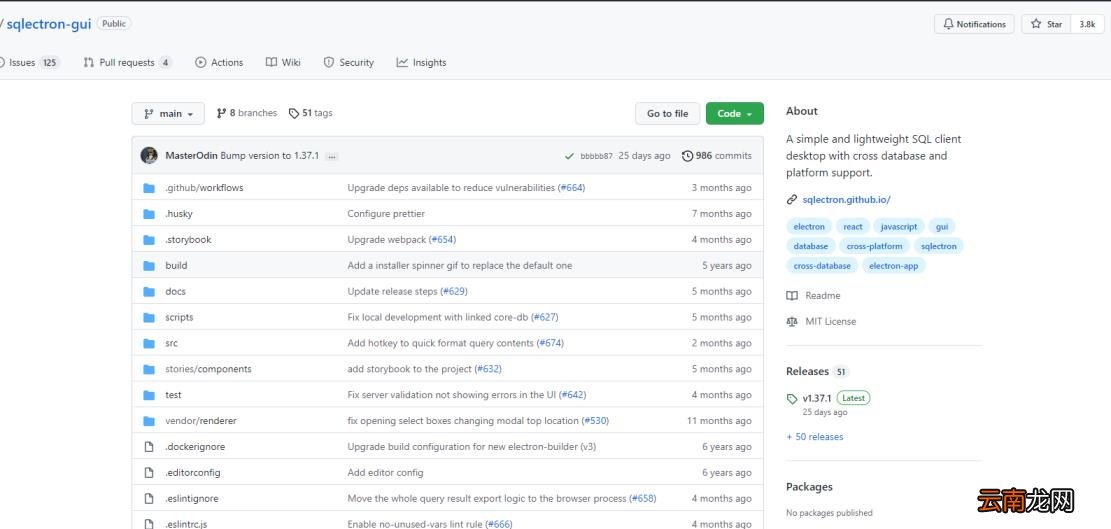Click folder icon beside .github/workflows
The image size is (1111, 529).
(149, 188)
